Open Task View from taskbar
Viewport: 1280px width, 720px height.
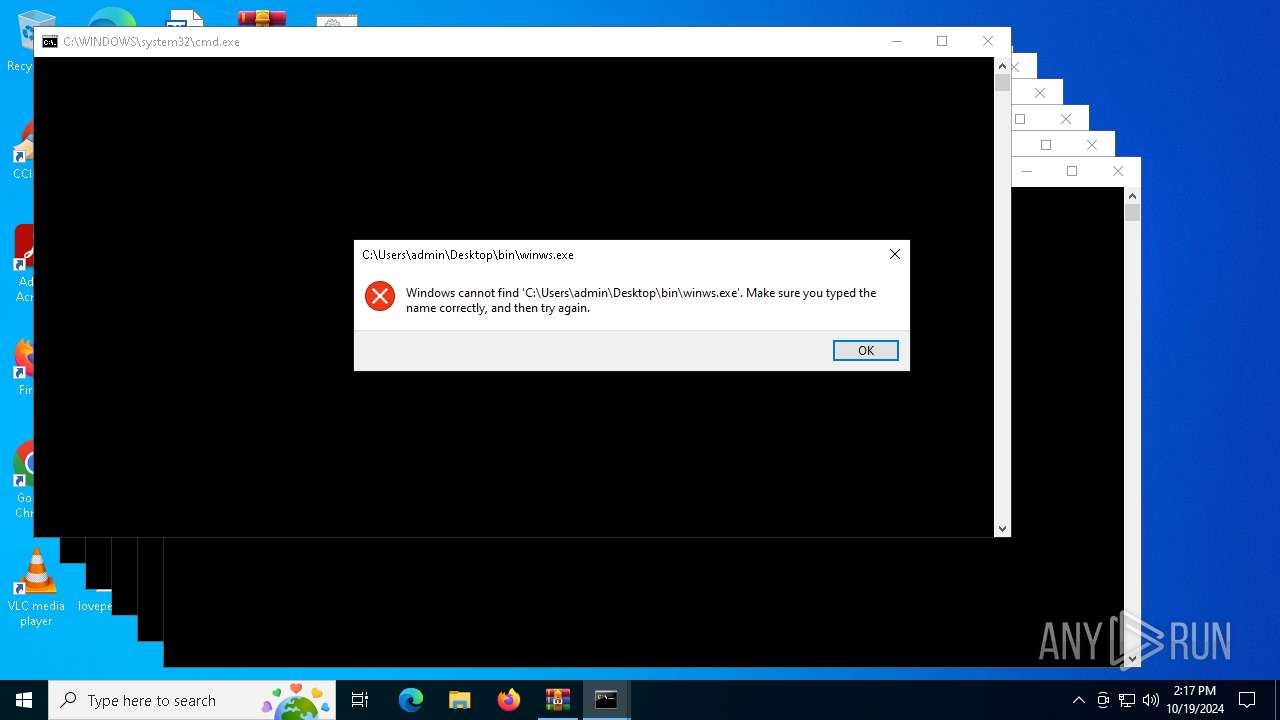360,700
